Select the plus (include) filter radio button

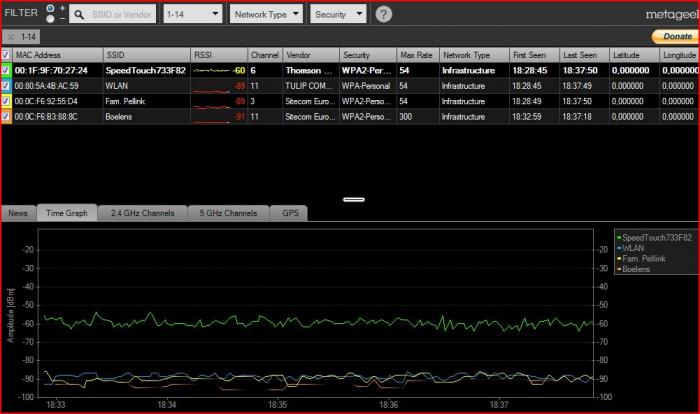(50, 8)
